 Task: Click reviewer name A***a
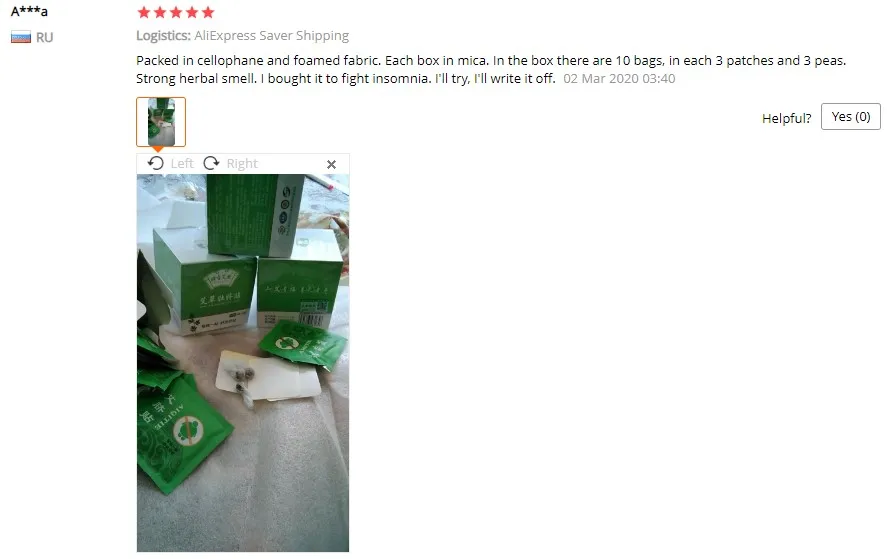click(29, 11)
